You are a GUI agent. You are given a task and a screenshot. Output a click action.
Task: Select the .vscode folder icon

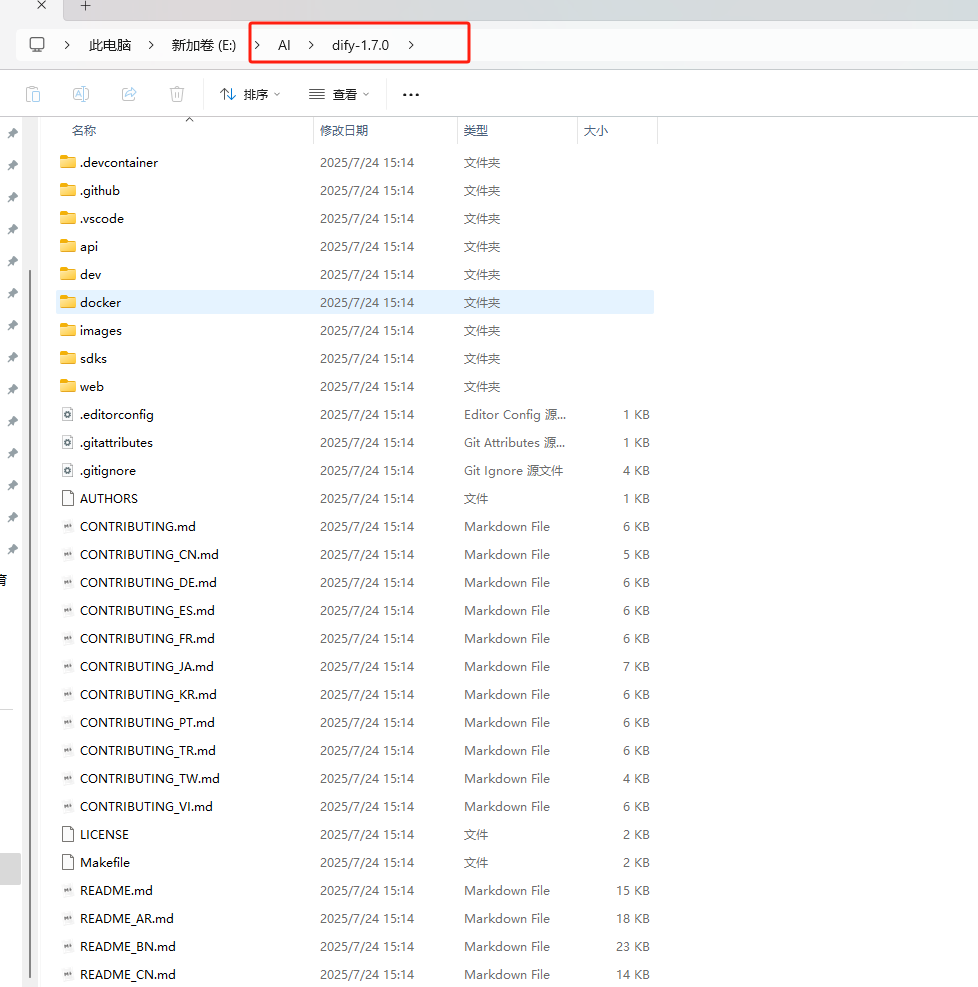point(68,218)
